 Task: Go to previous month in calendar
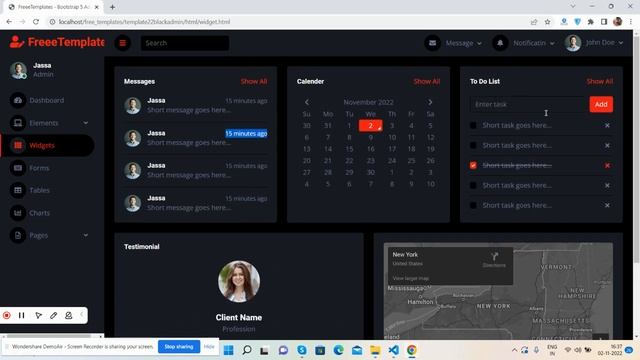pos(307,102)
